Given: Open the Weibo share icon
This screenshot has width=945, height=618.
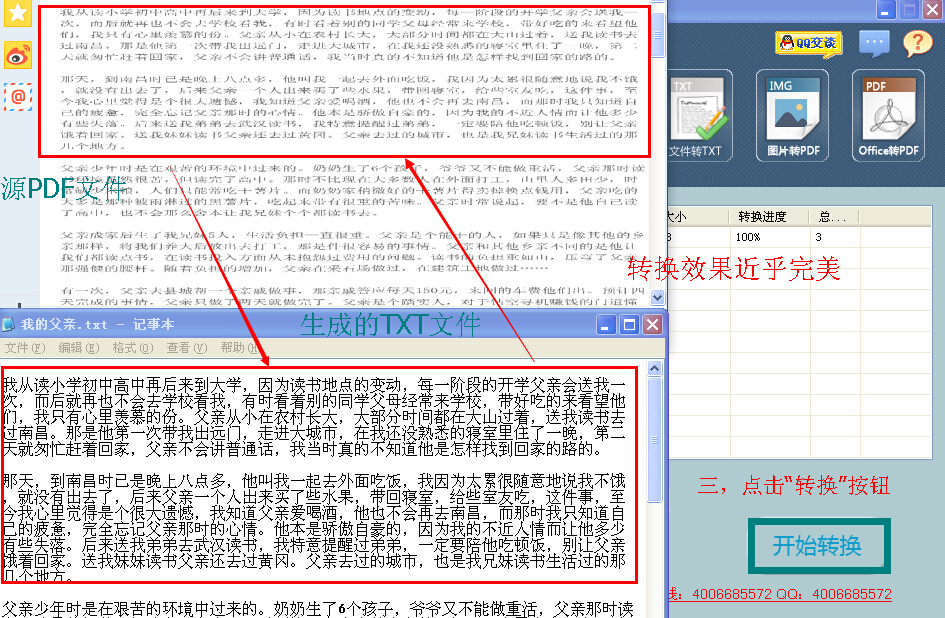Looking at the screenshot, I should click(17, 56).
